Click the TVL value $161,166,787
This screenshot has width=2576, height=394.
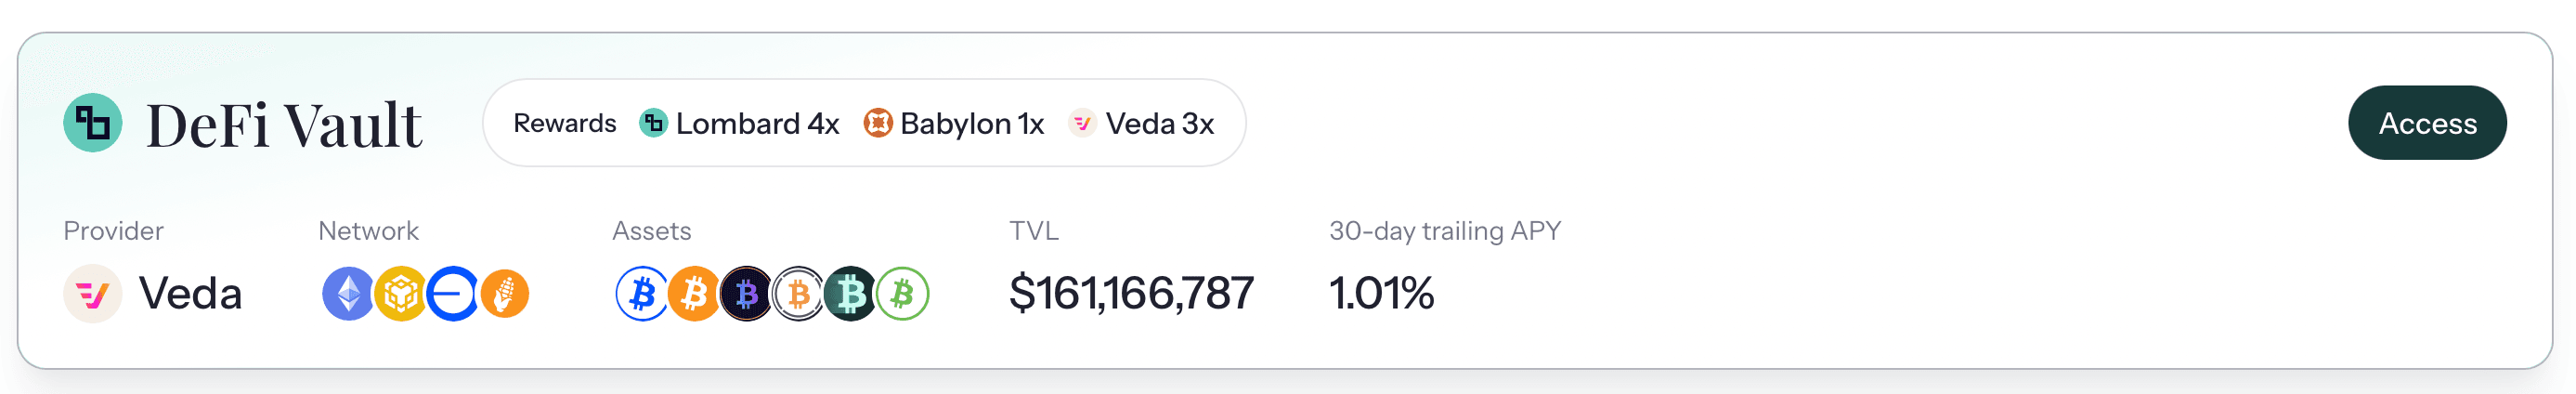pyautogui.click(x=1131, y=294)
